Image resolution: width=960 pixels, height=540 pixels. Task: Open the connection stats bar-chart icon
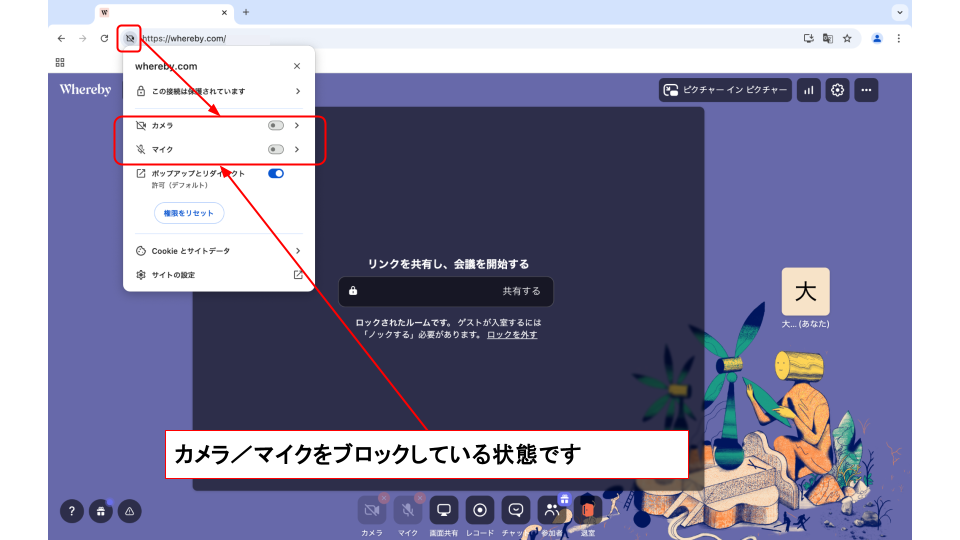(808, 90)
